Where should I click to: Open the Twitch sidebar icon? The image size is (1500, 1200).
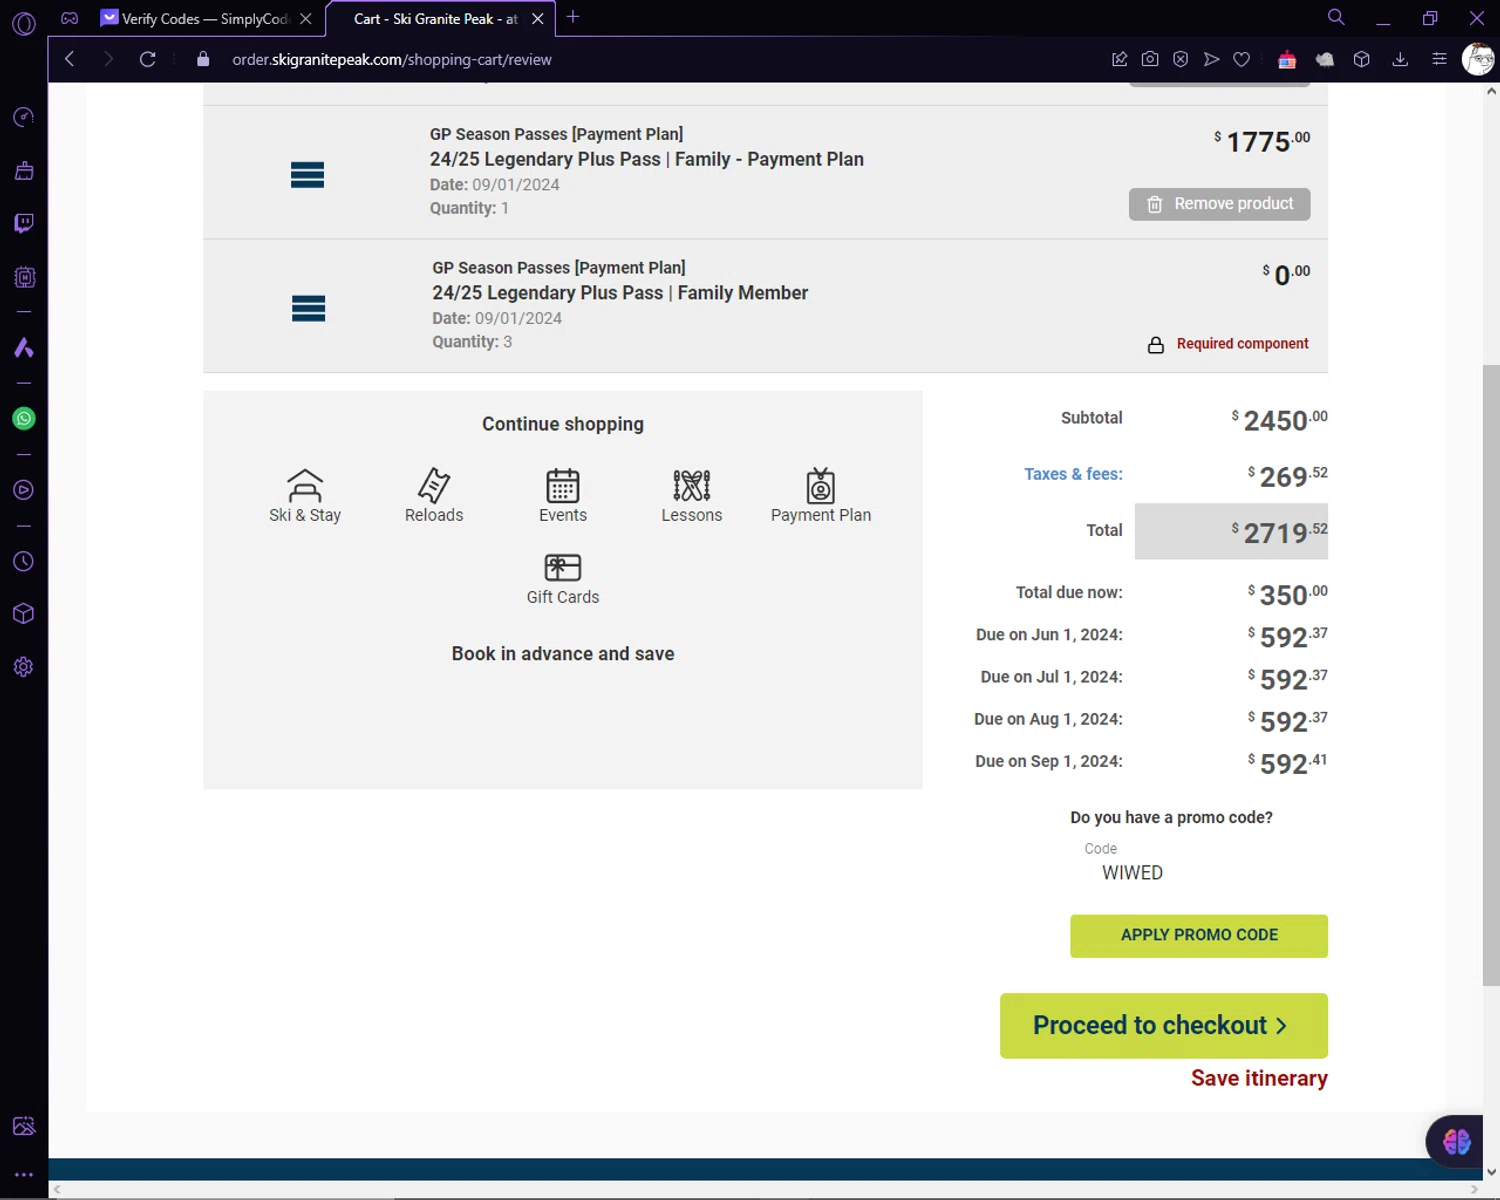point(24,223)
